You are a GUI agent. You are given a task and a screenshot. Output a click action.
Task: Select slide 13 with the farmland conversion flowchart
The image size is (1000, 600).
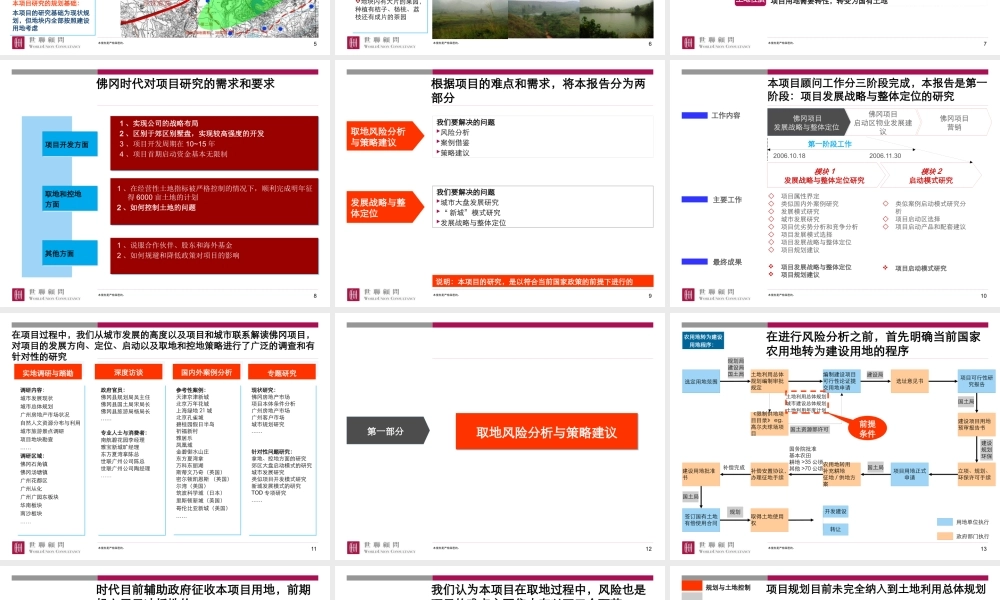pos(835,436)
